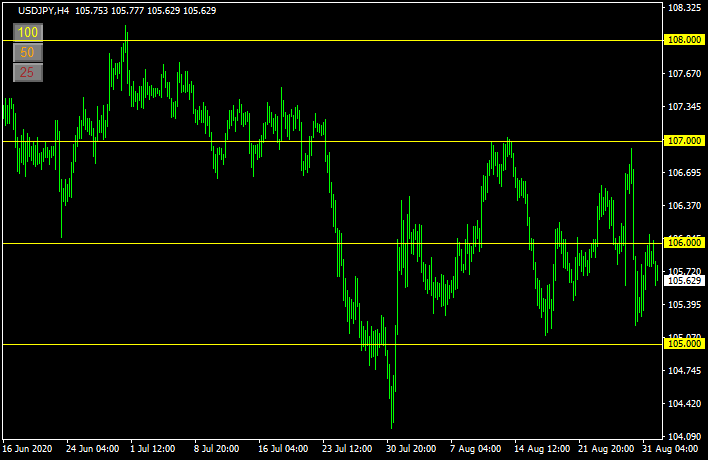The image size is (708, 460).
Task: Click the 7 Aug 04:00 time label
Action: [x=475, y=449]
